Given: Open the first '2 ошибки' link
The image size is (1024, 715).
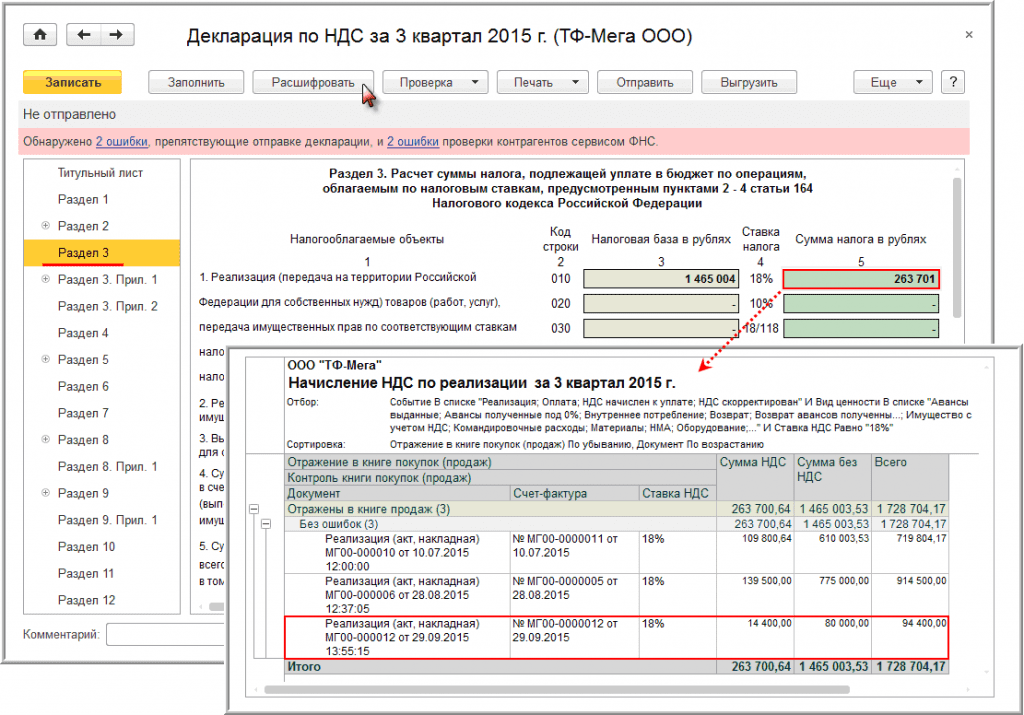Looking at the screenshot, I should [122, 142].
